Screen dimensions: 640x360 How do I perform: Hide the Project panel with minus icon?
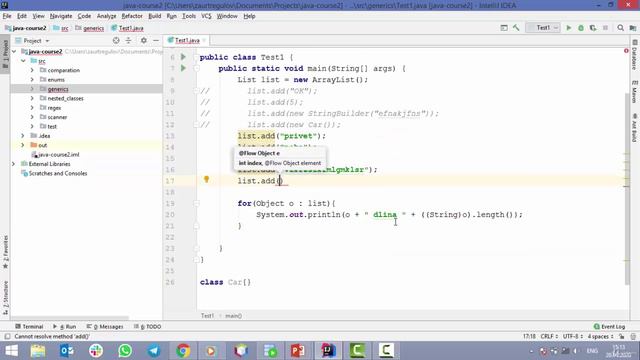coord(156,40)
